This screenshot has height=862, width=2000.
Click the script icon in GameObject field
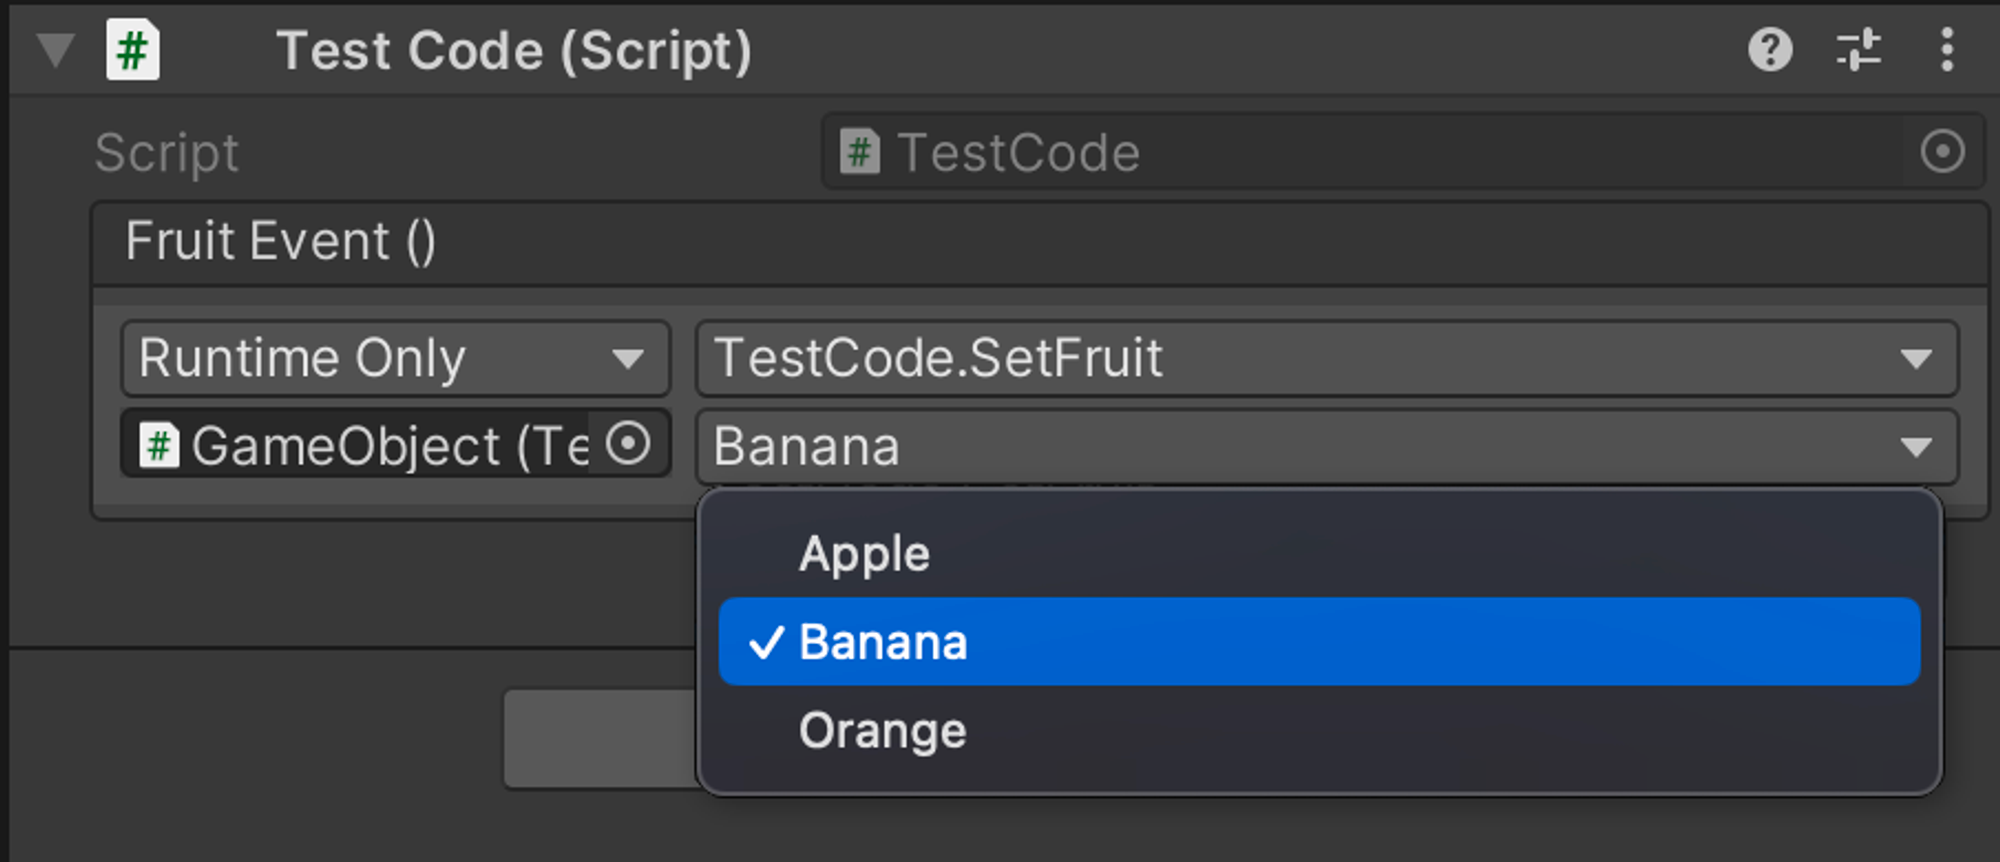coord(159,445)
